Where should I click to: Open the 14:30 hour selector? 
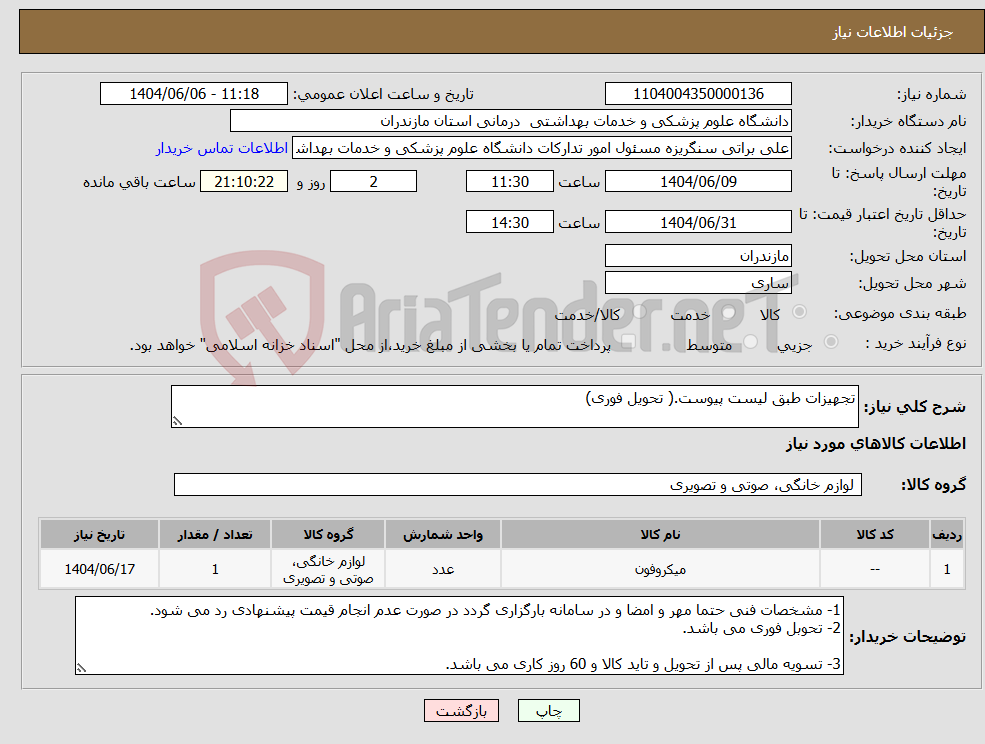click(x=510, y=221)
